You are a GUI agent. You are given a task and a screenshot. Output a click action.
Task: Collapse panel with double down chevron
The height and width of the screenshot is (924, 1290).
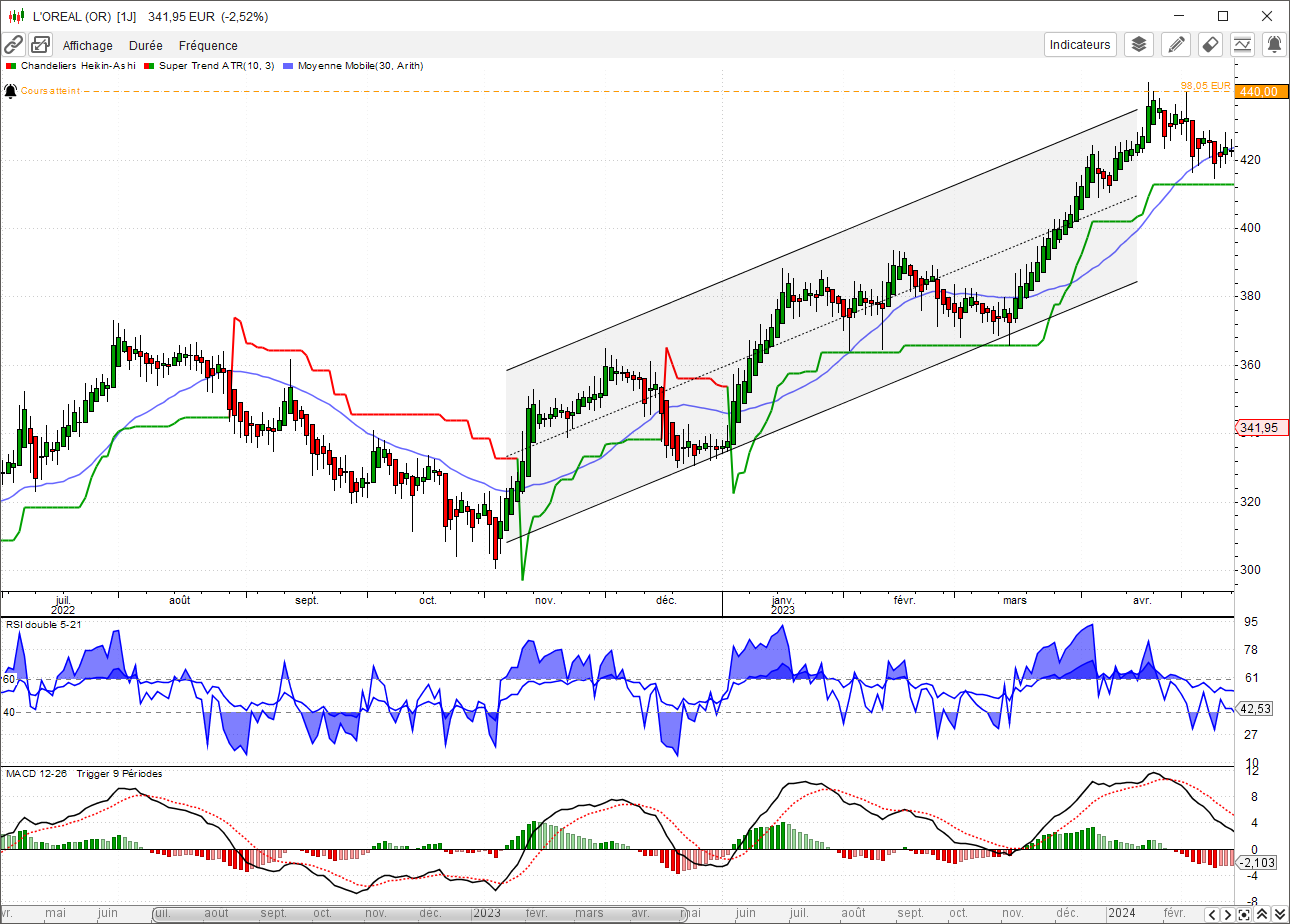tap(1278, 914)
